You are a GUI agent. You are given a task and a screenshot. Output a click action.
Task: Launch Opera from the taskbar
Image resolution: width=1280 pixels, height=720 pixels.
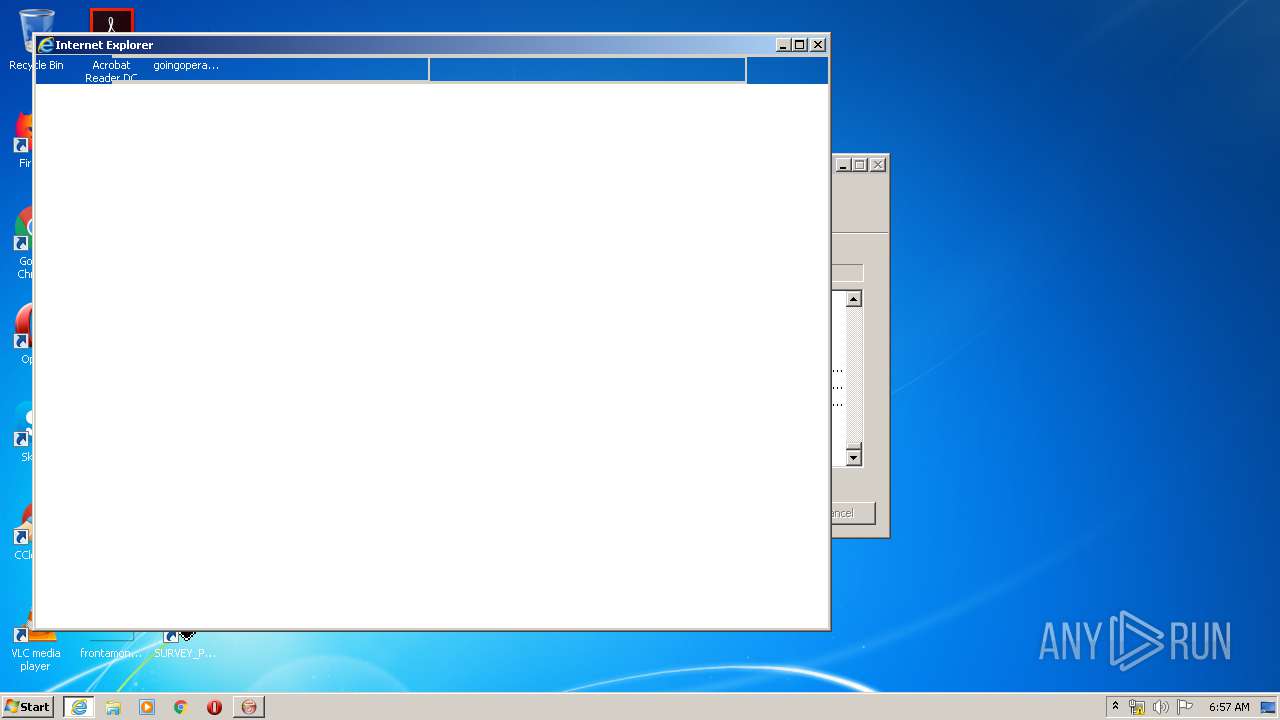point(214,707)
